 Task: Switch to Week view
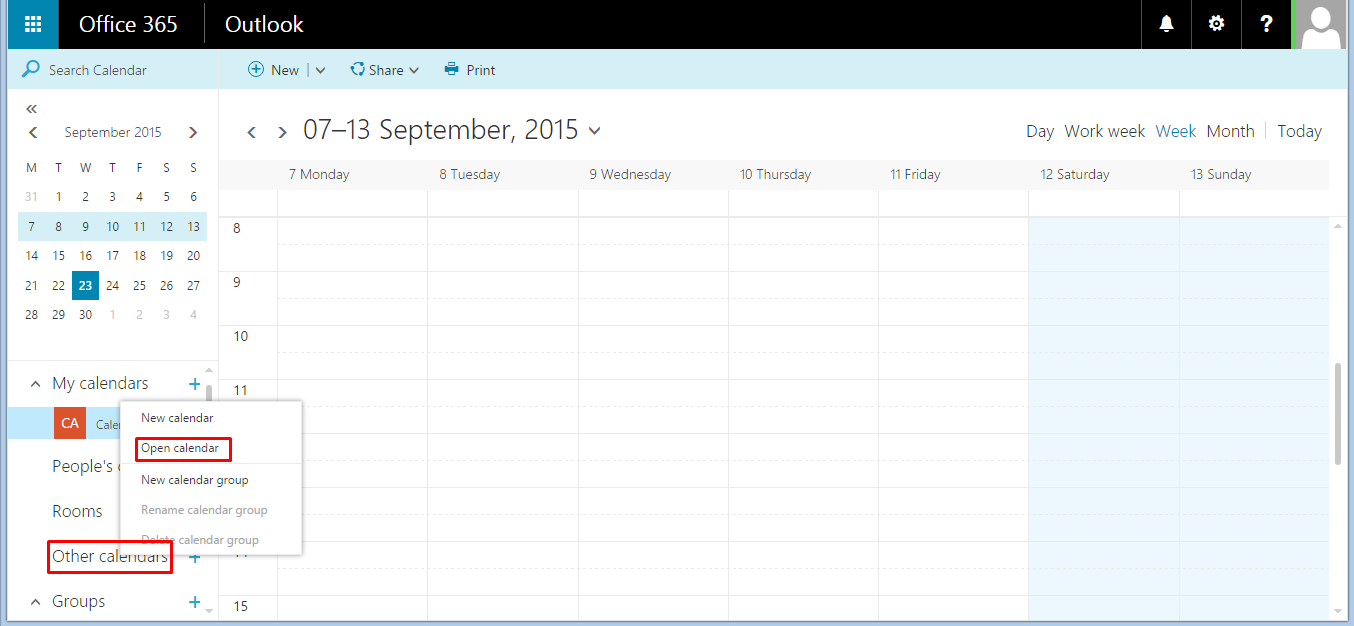point(1176,131)
